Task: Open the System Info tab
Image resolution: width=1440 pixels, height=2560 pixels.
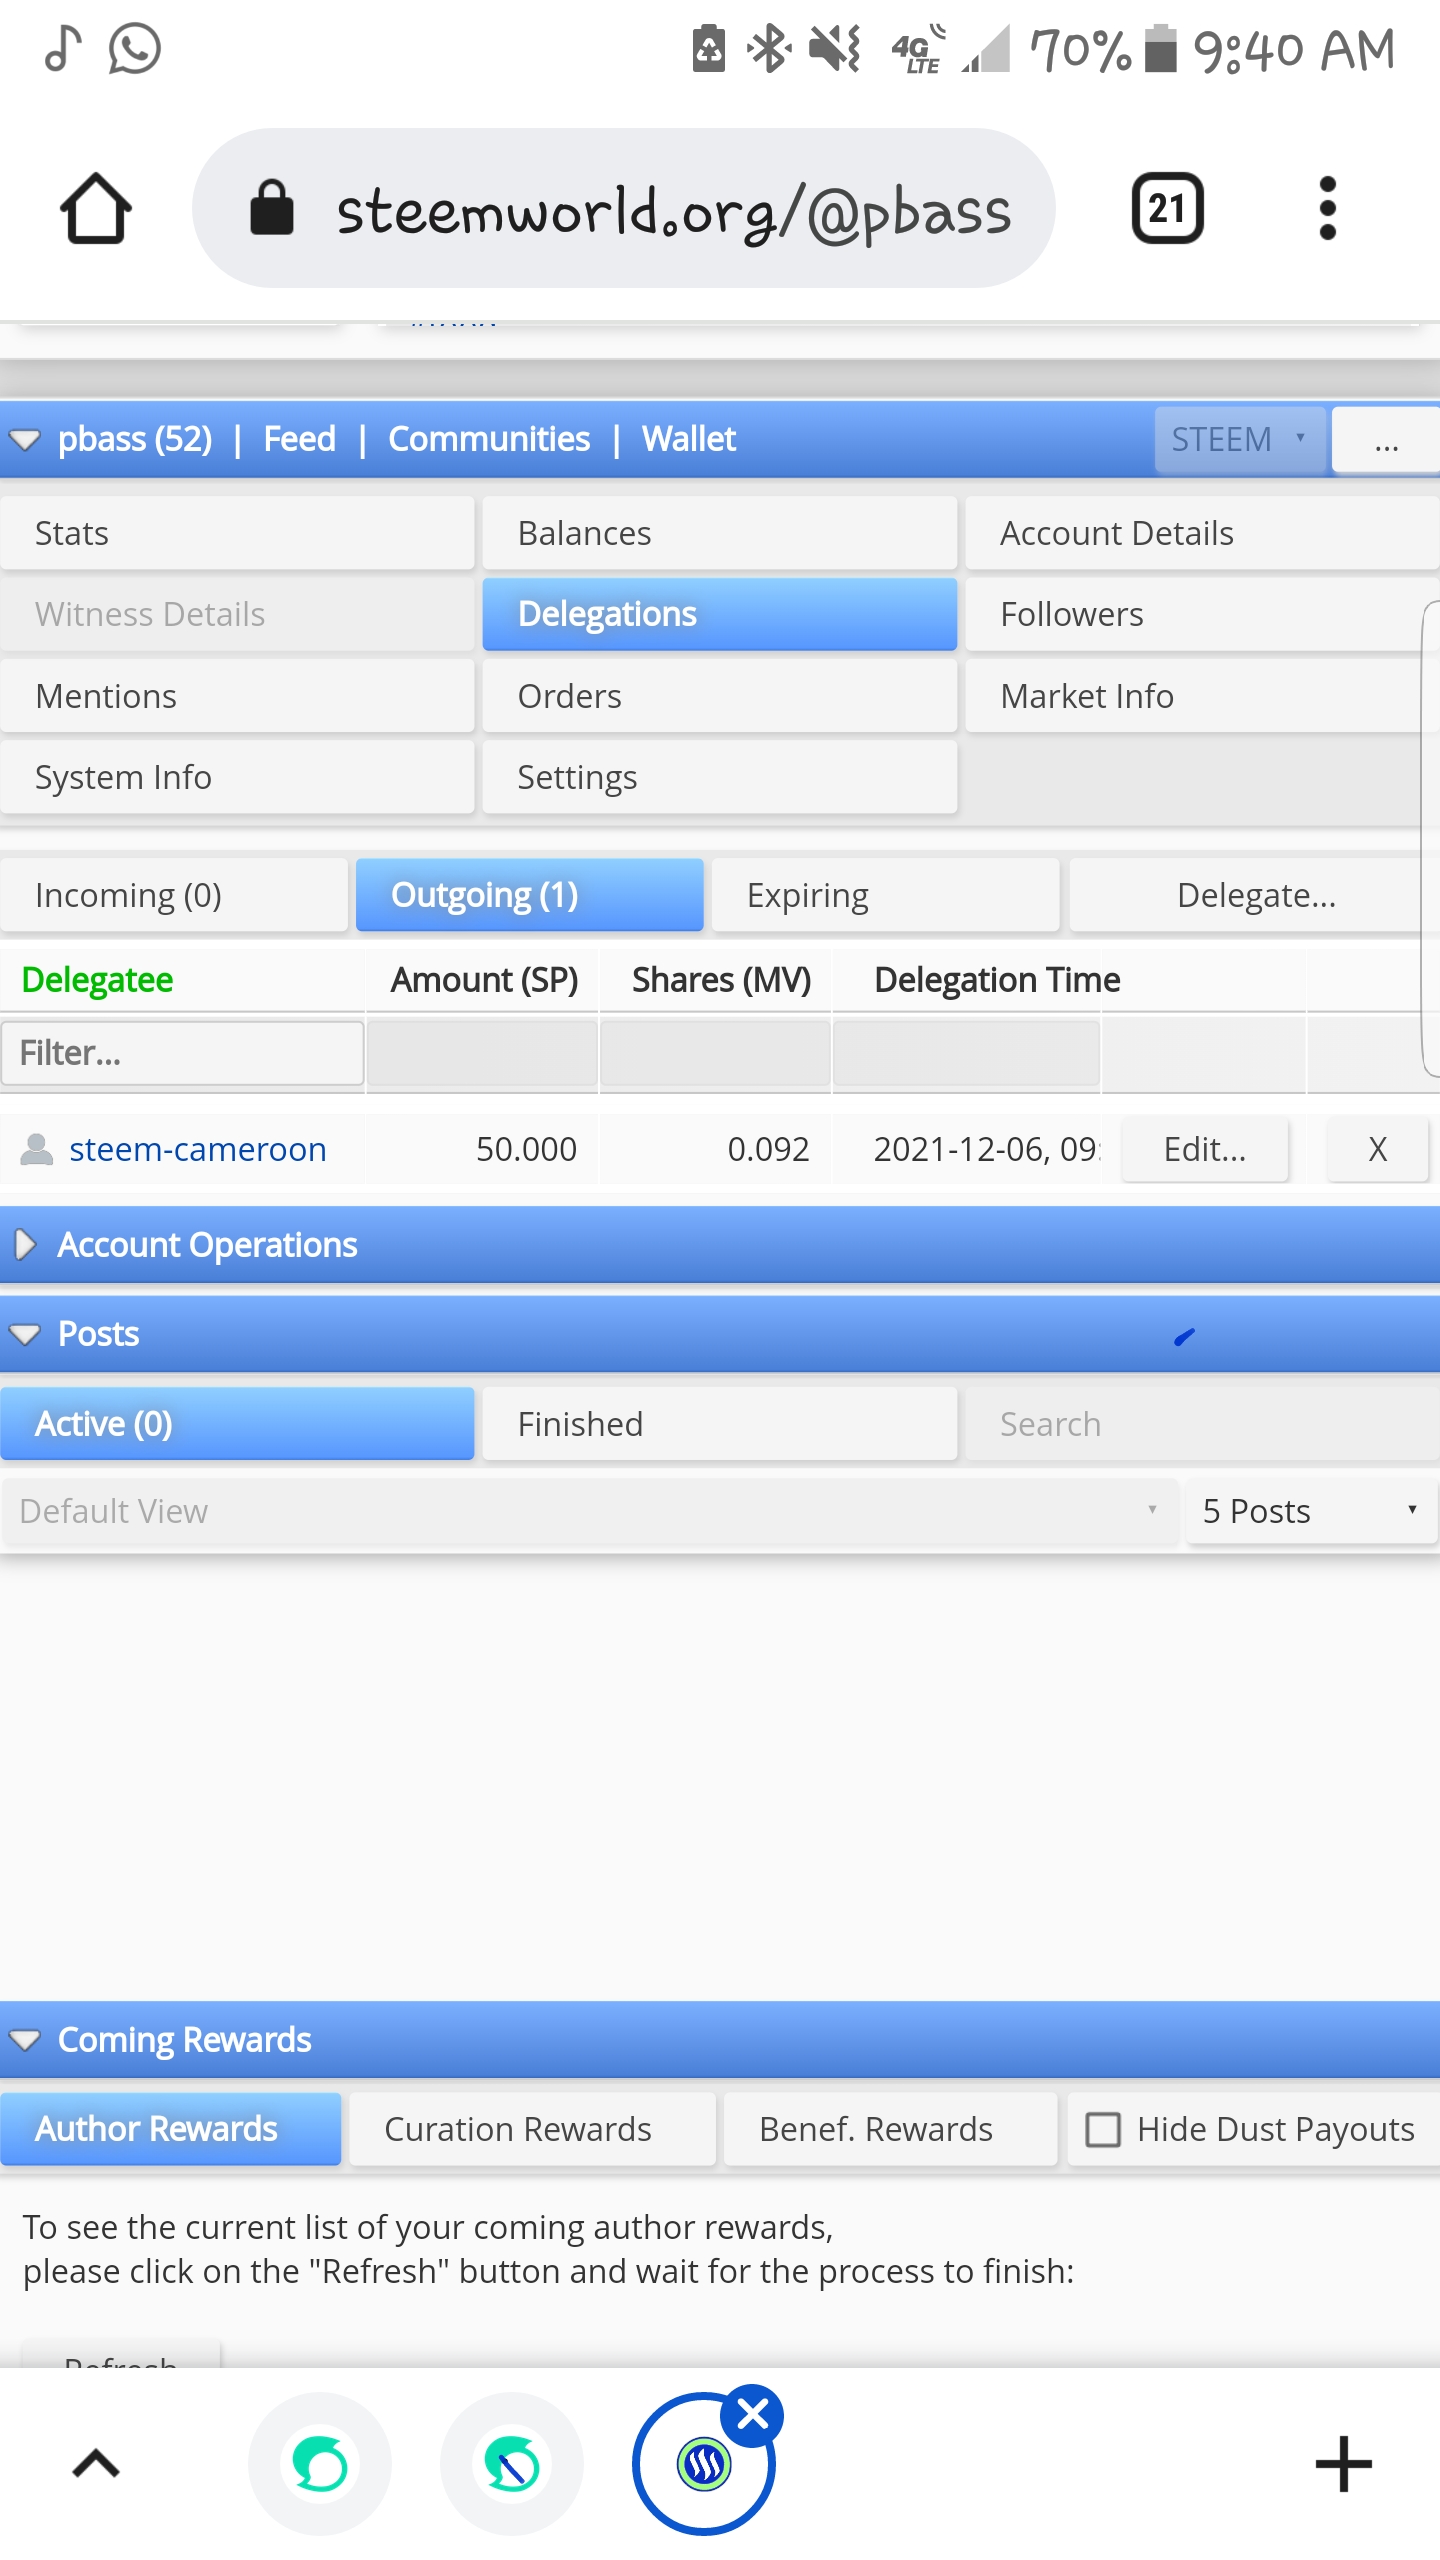Action: pos(238,777)
